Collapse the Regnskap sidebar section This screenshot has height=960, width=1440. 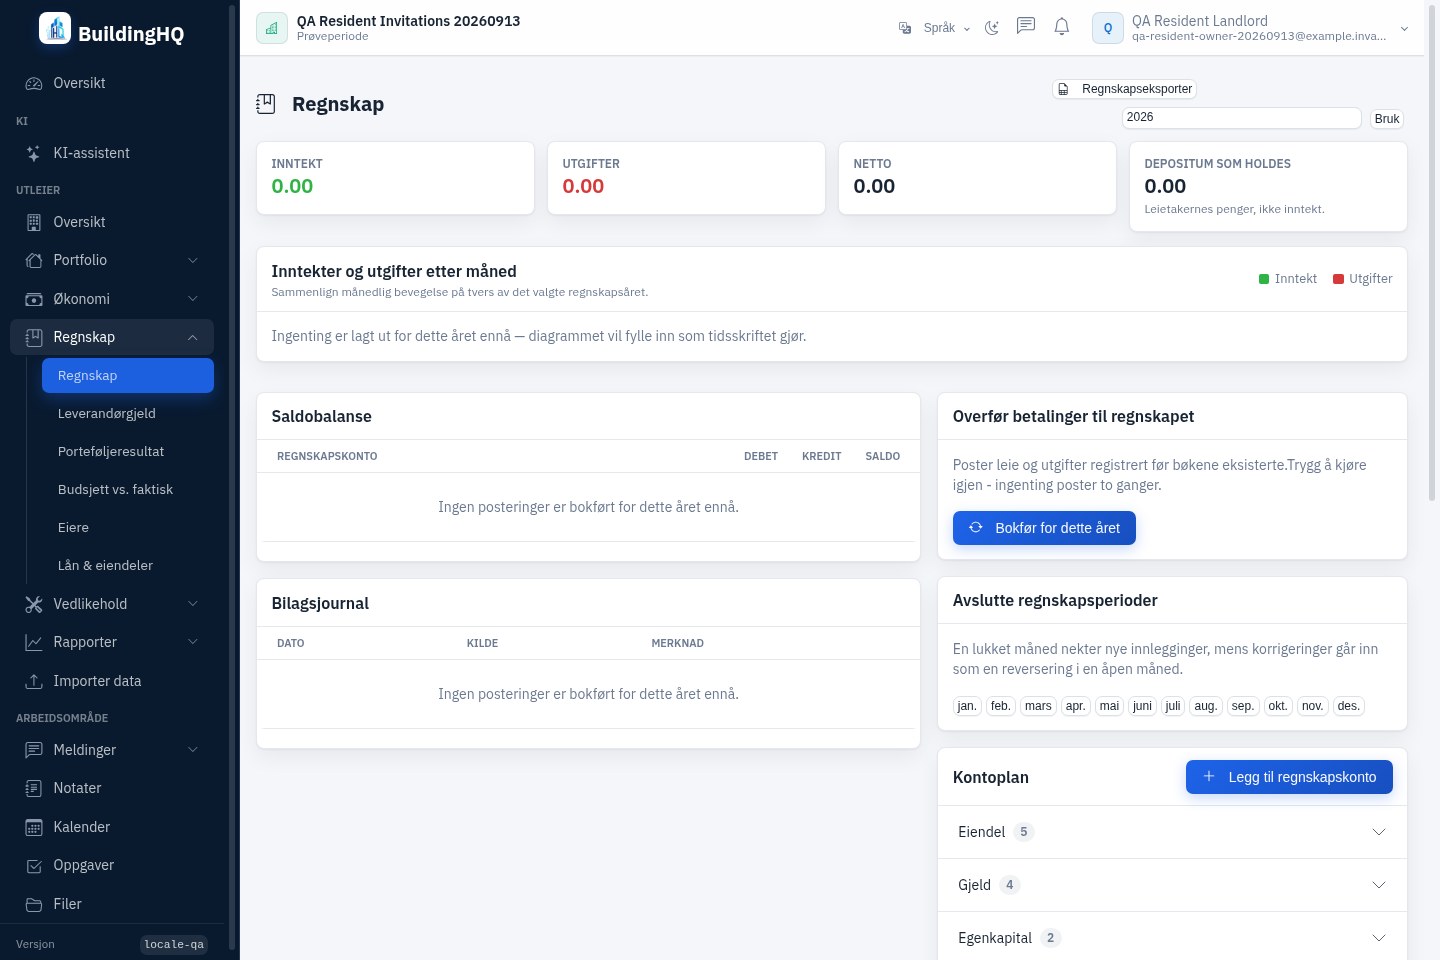[x=112, y=337]
